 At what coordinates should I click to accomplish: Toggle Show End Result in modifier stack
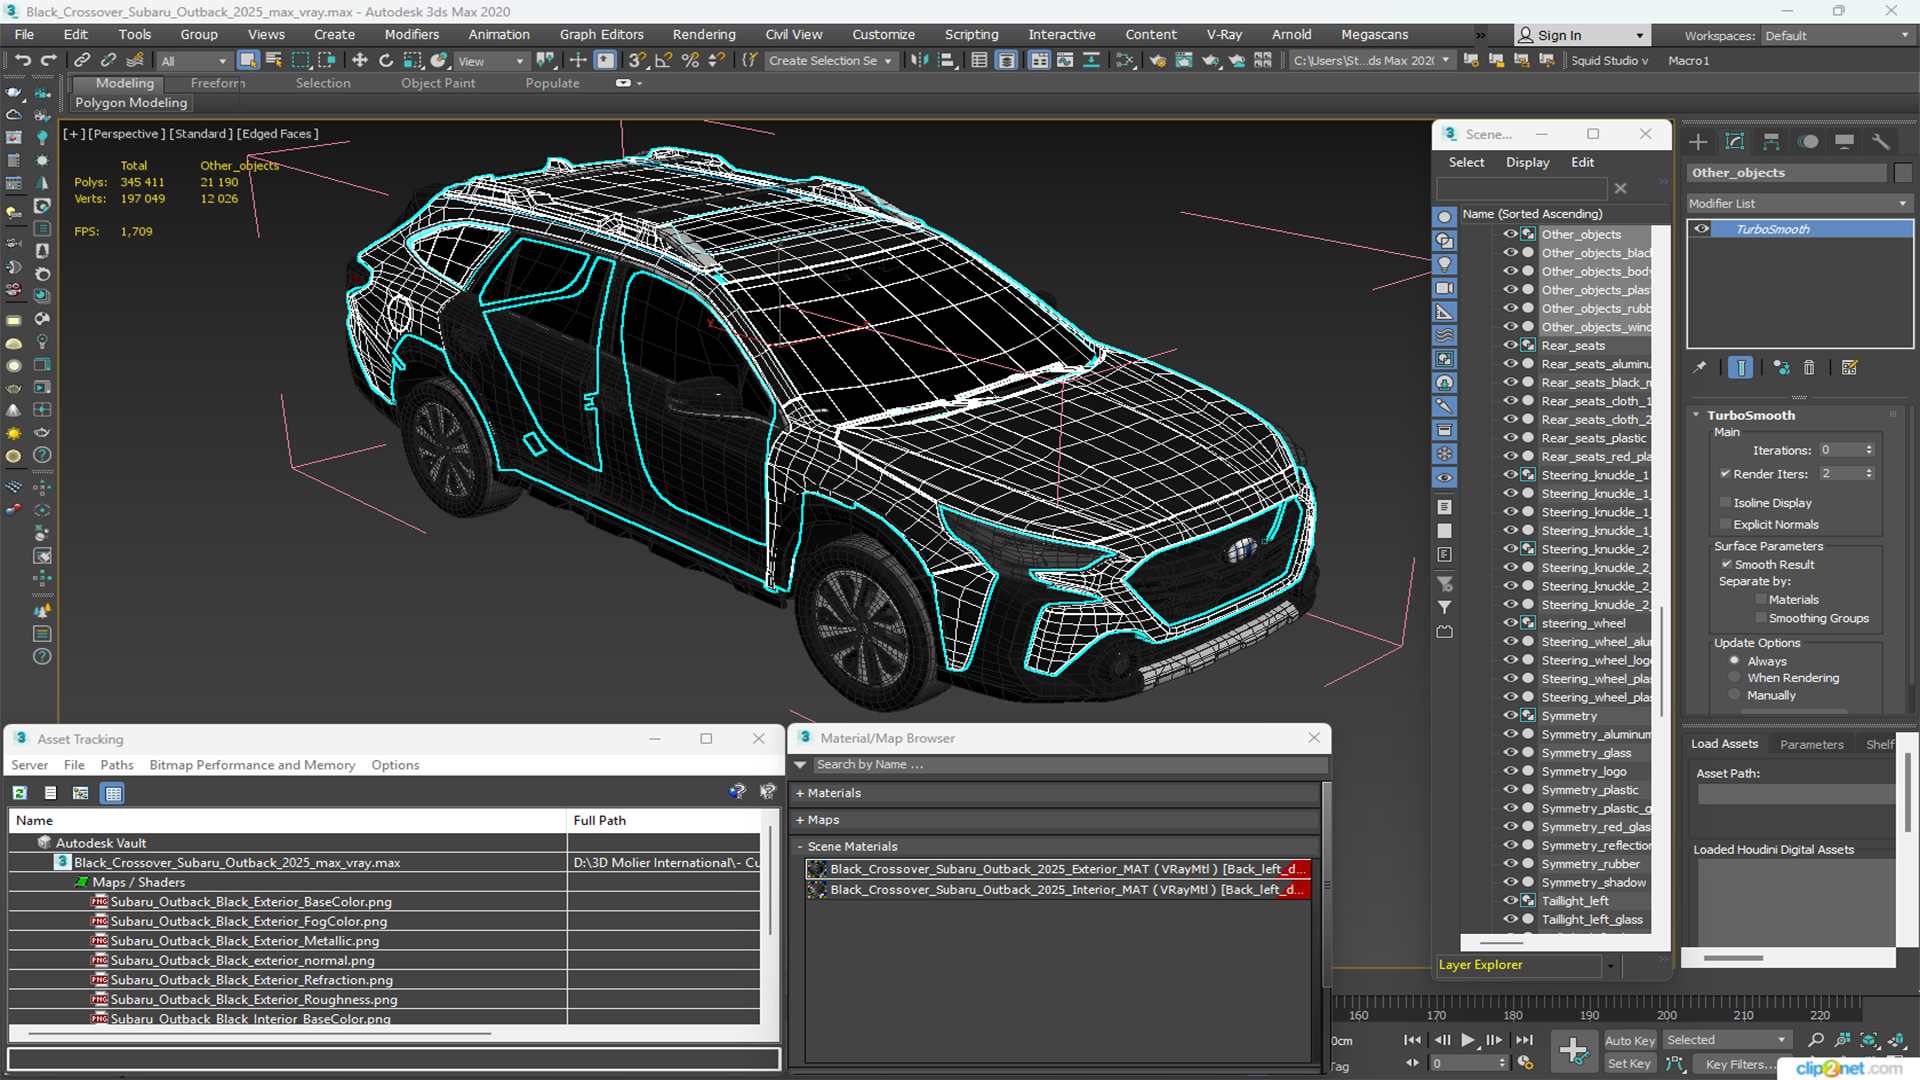coord(1741,367)
